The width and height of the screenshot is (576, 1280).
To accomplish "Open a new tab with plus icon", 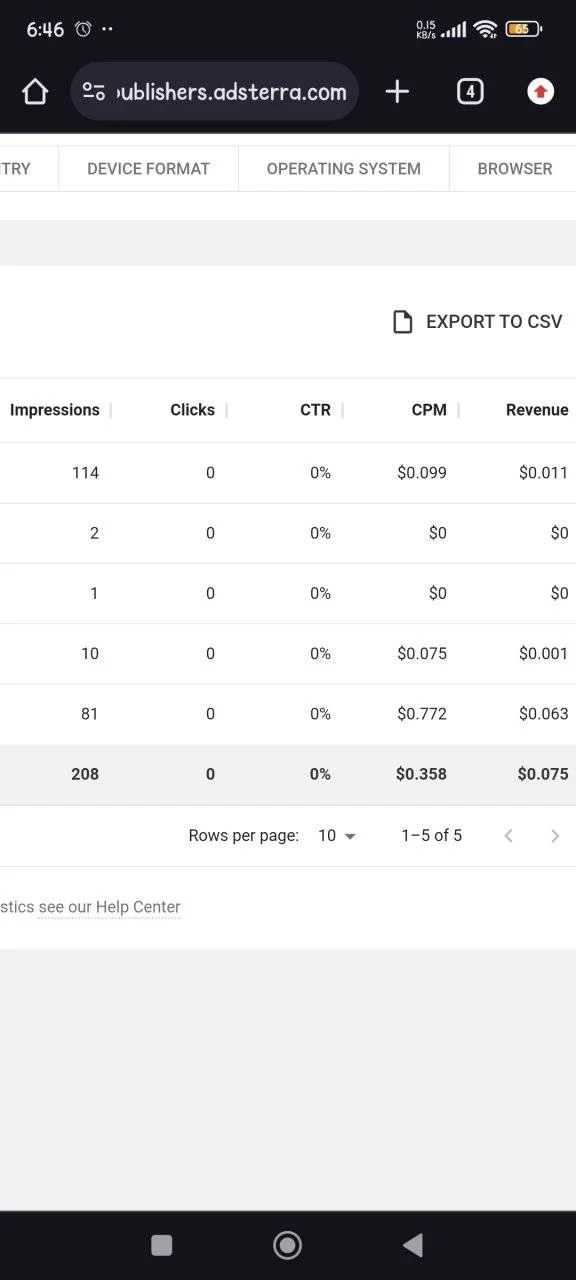I will click(397, 92).
